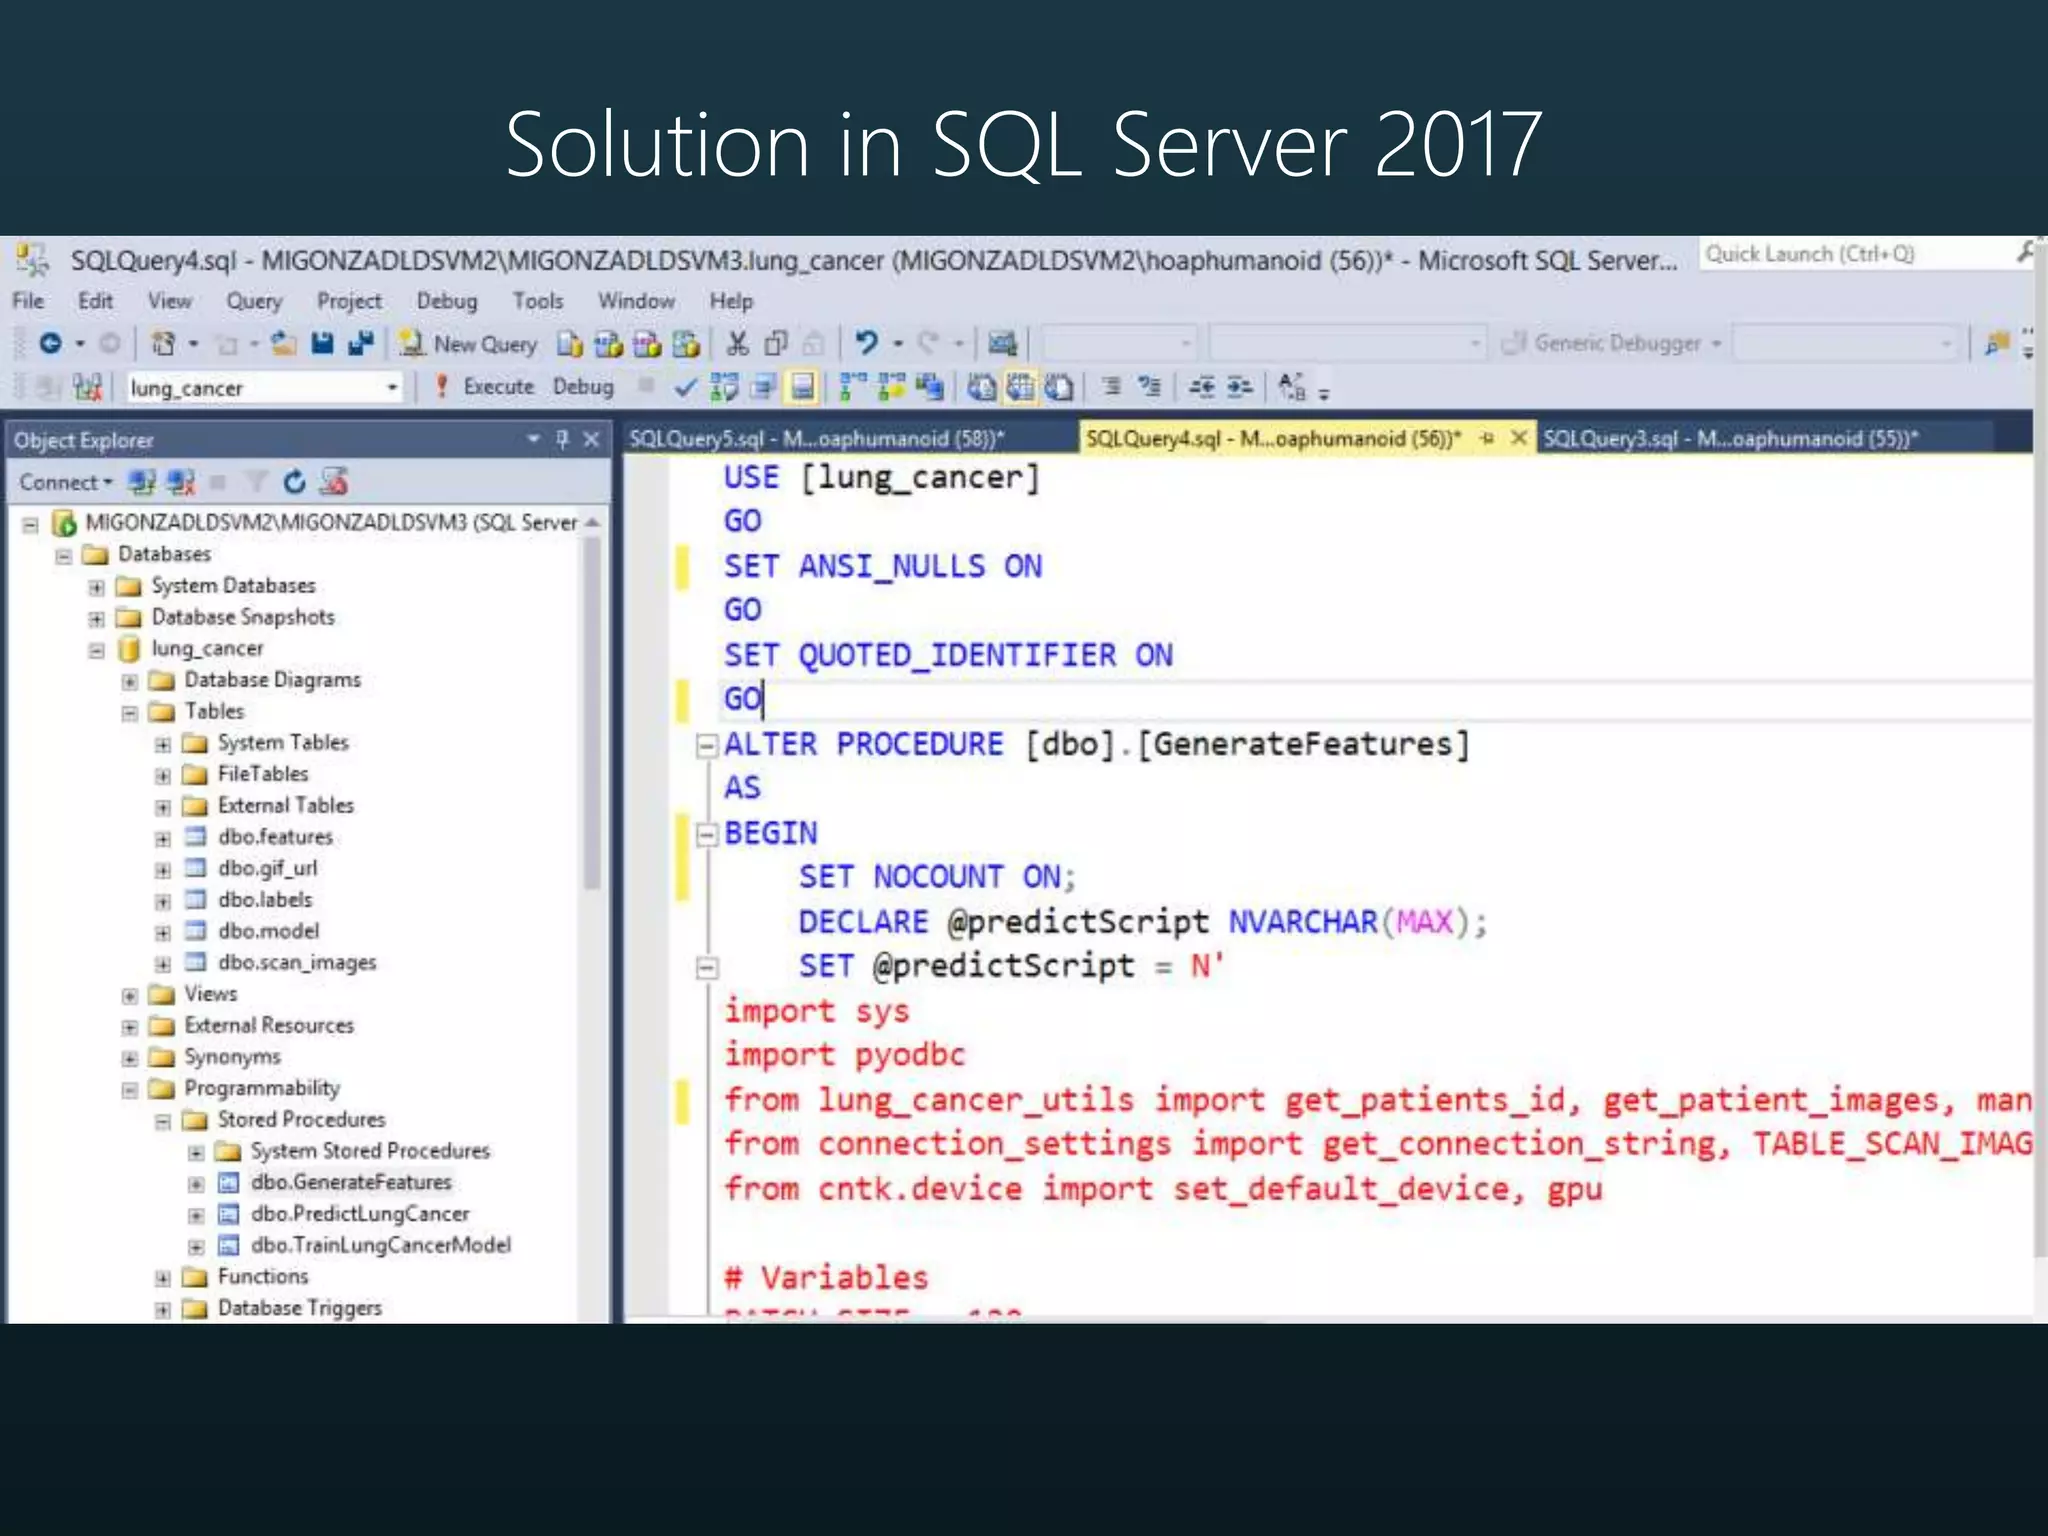Click the Undo arrow icon

866,344
